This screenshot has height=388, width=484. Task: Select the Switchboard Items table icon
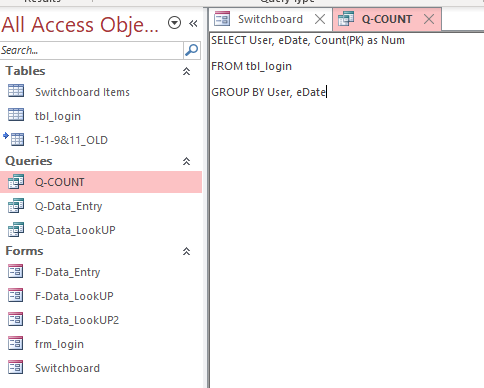click(x=16, y=91)
